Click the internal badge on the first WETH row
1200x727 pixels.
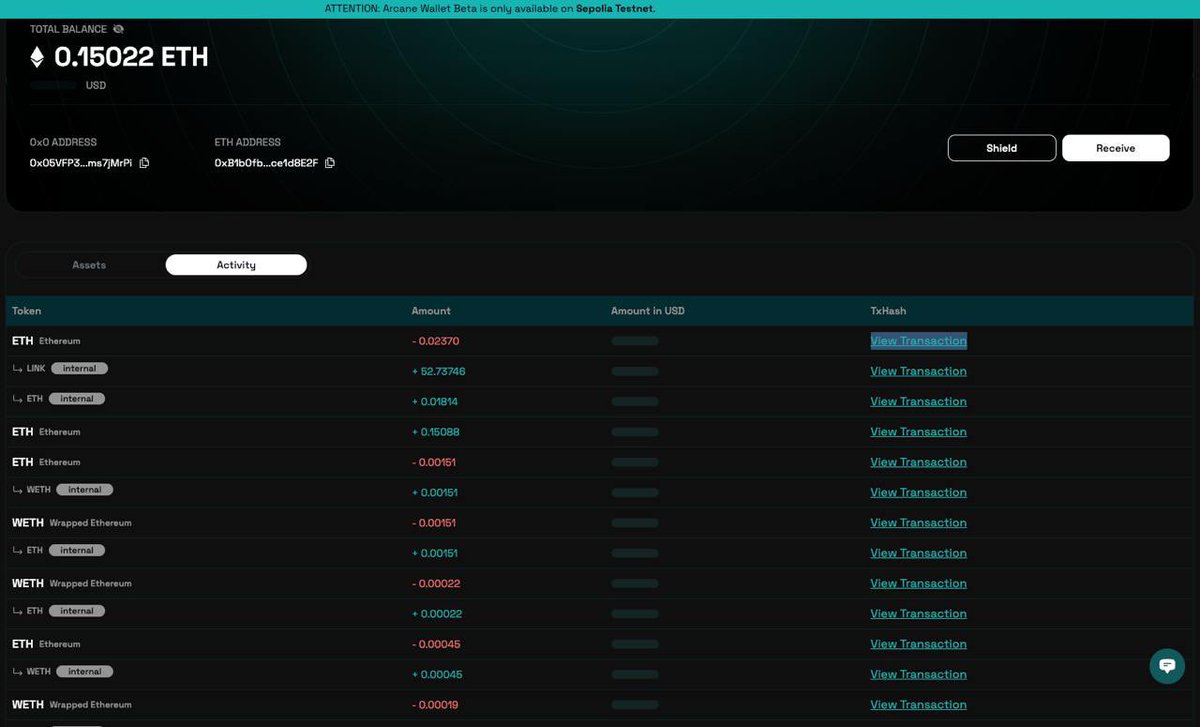[85, 489]
